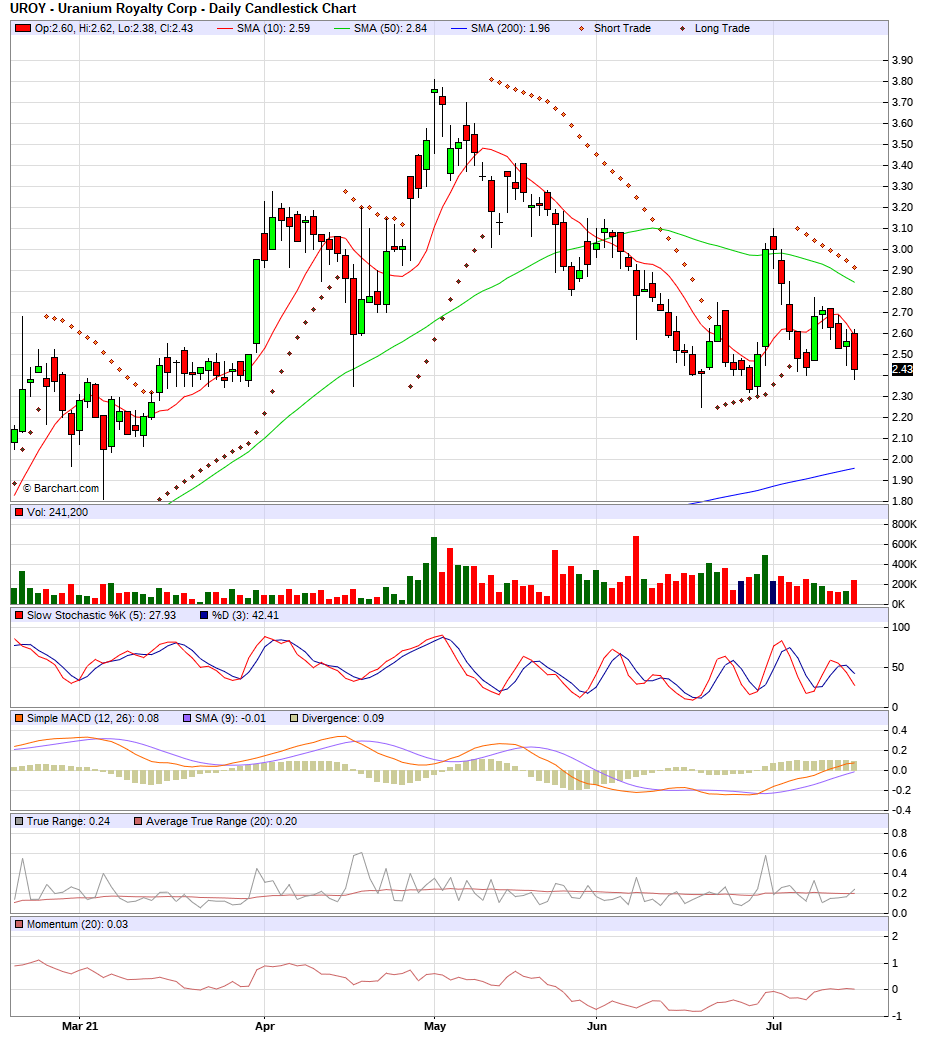930x1057 pixels.
Task: Click the tallest green volume bar near May
Action: pos(434,570)
